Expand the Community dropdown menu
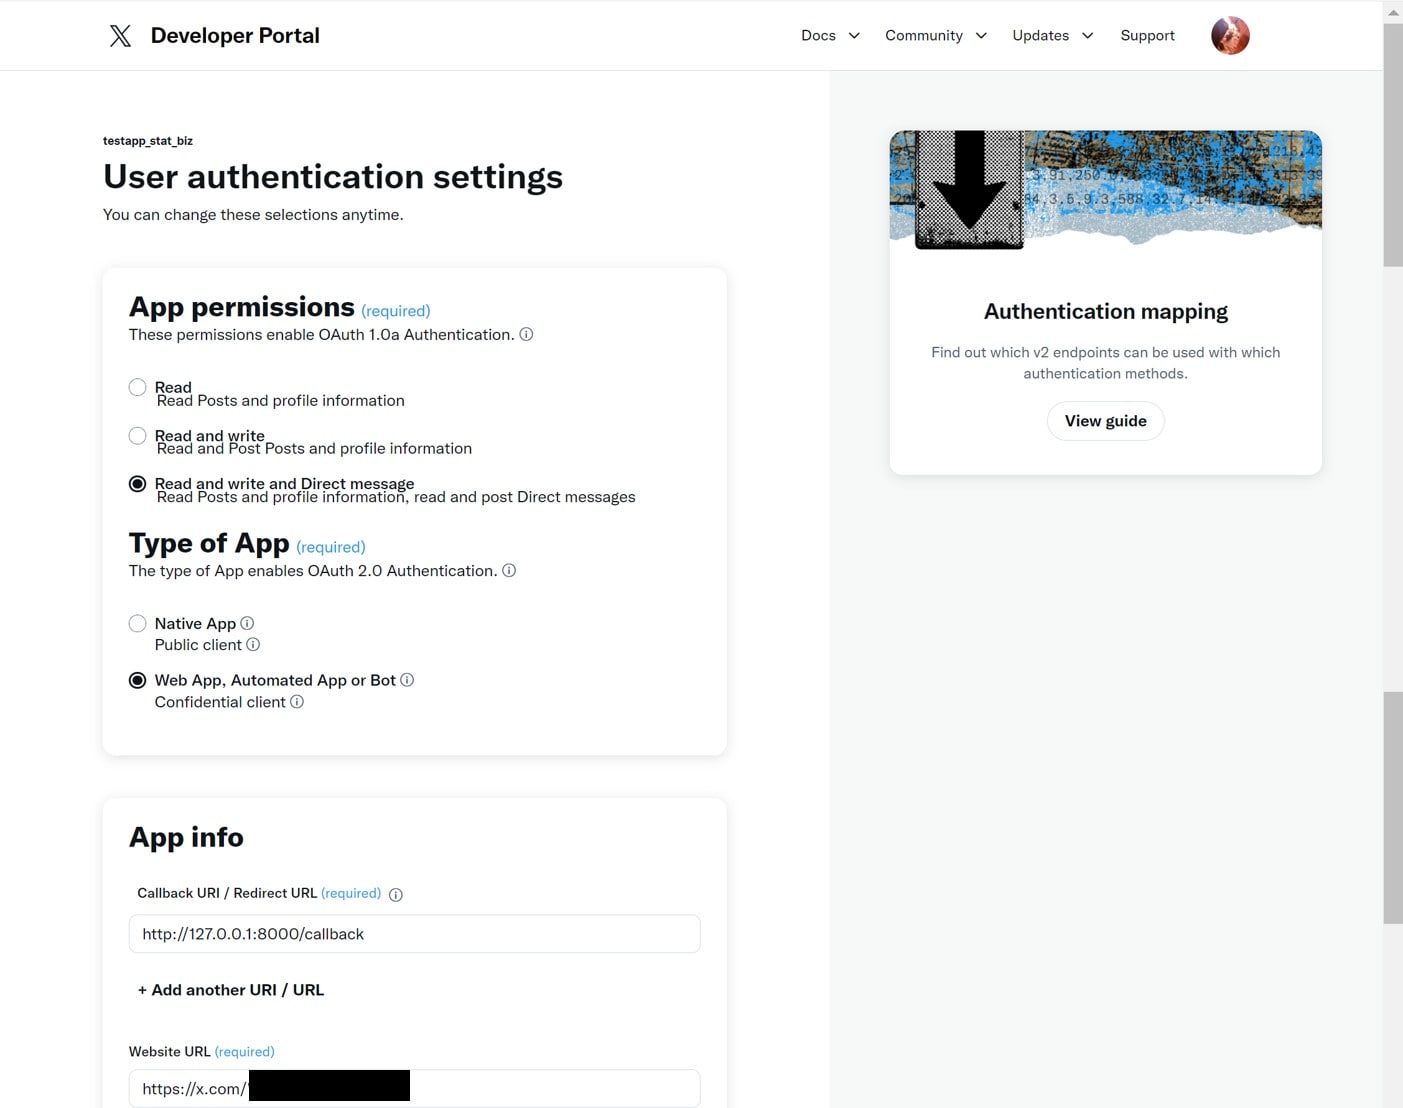This screenshot has width=1403, height=1108. (936, 35)
